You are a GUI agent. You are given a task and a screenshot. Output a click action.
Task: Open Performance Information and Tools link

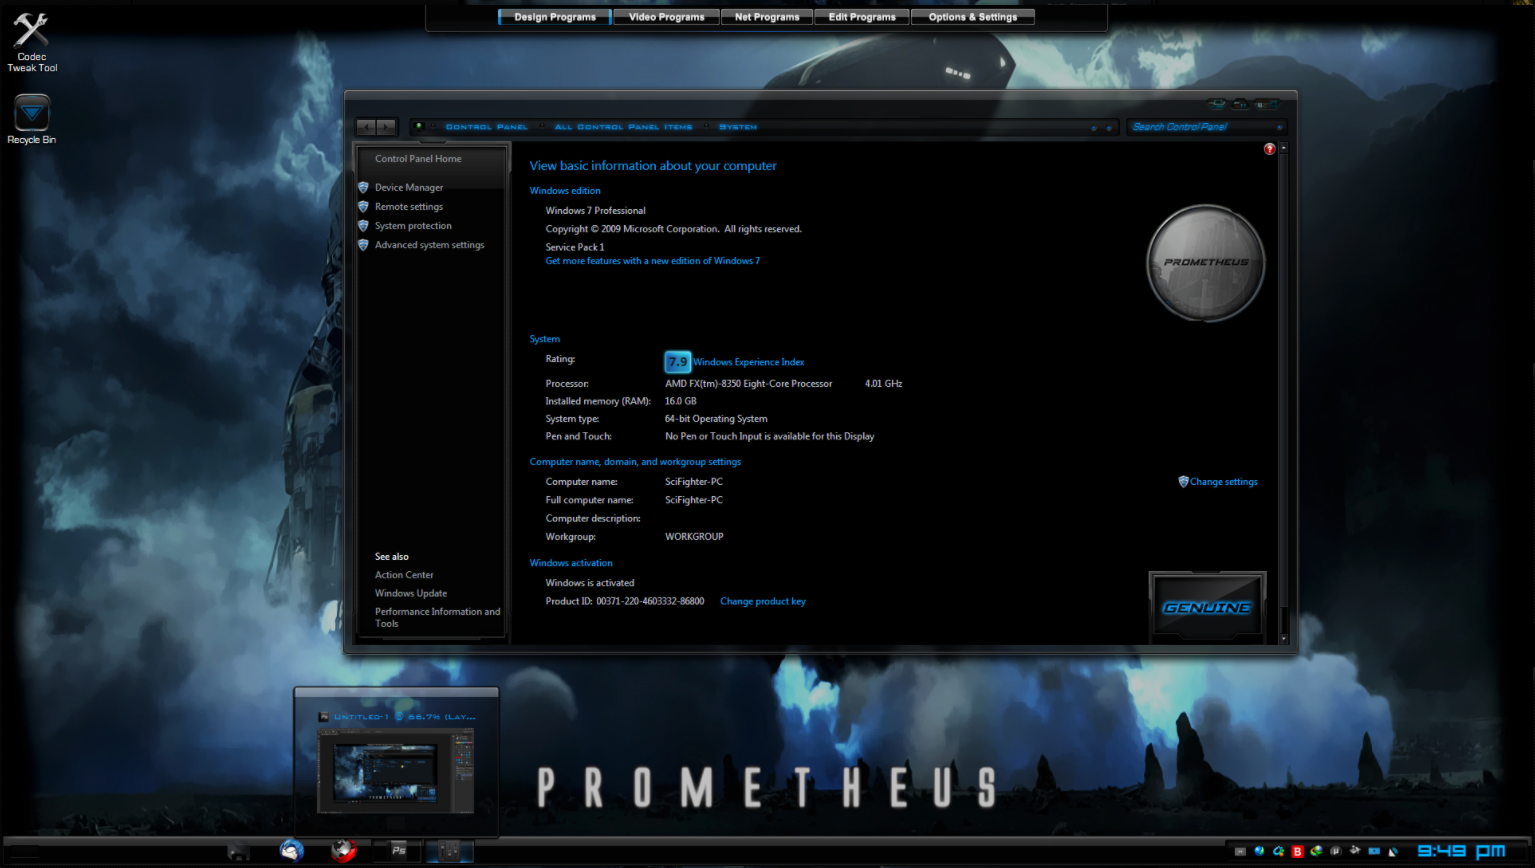pyautogui.click(x=437, y=617)
